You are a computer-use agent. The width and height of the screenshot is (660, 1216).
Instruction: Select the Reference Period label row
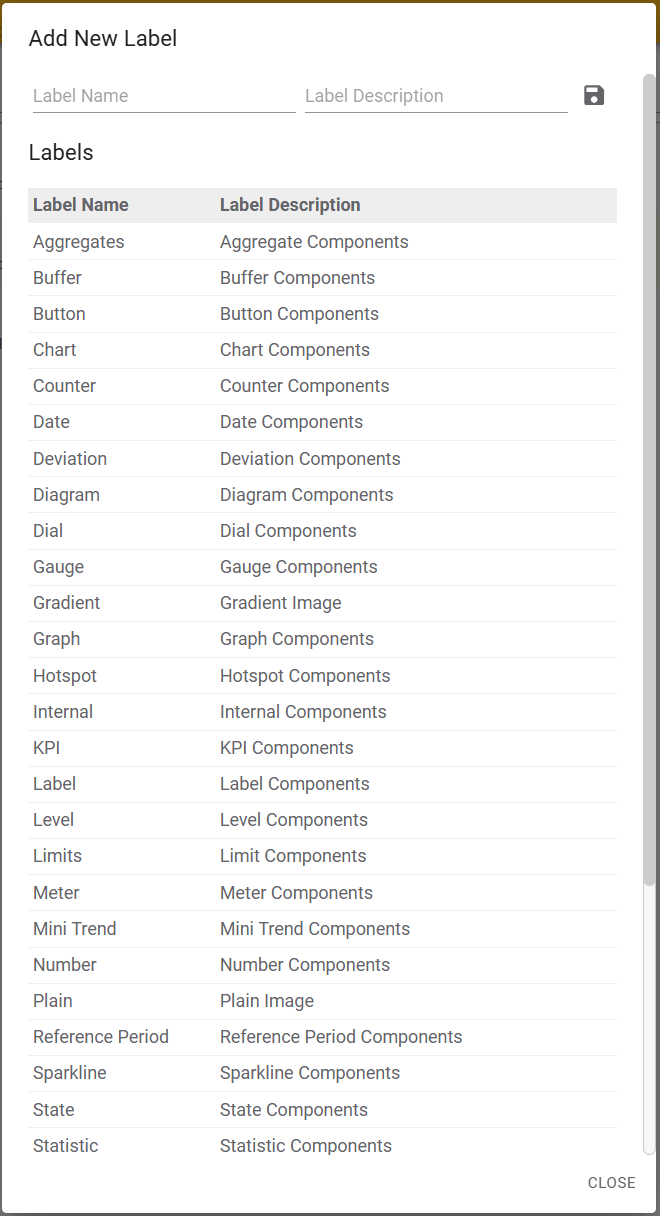coord(101,1037)
